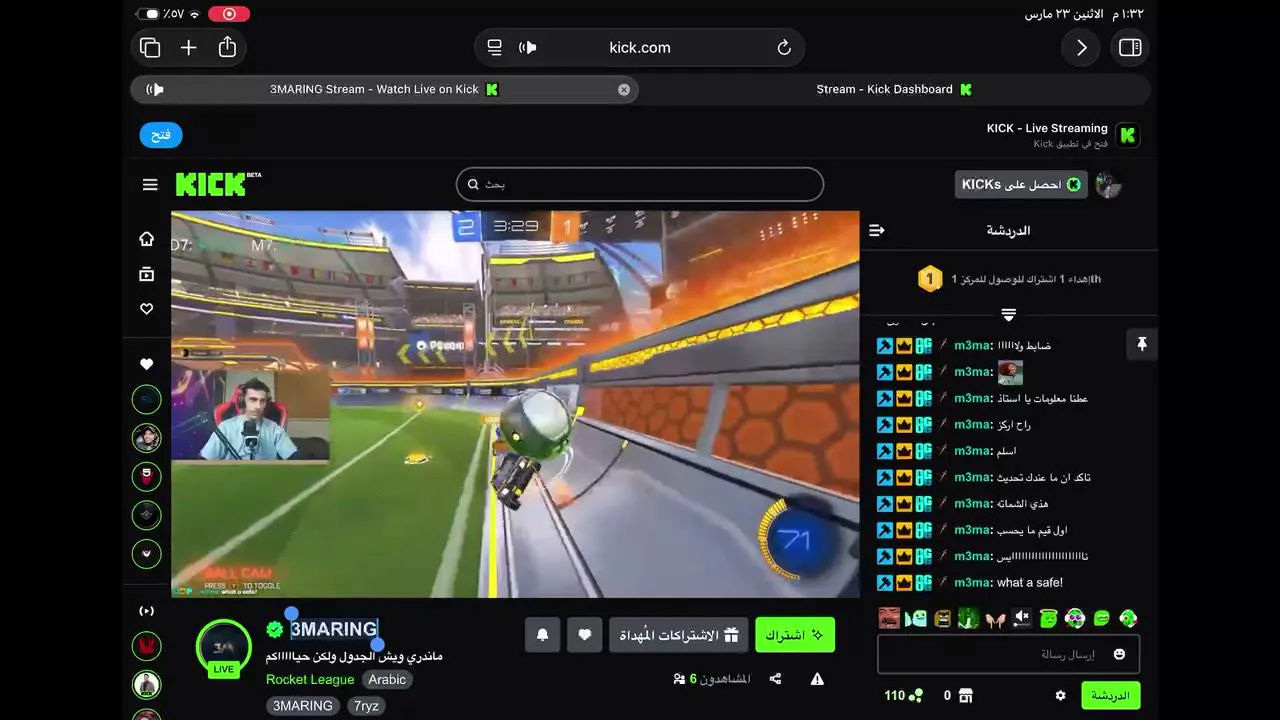The height and width of the screenshot is (720, 1280).
Task: Open following outline heart in sidebar
Action: [147, 309]
